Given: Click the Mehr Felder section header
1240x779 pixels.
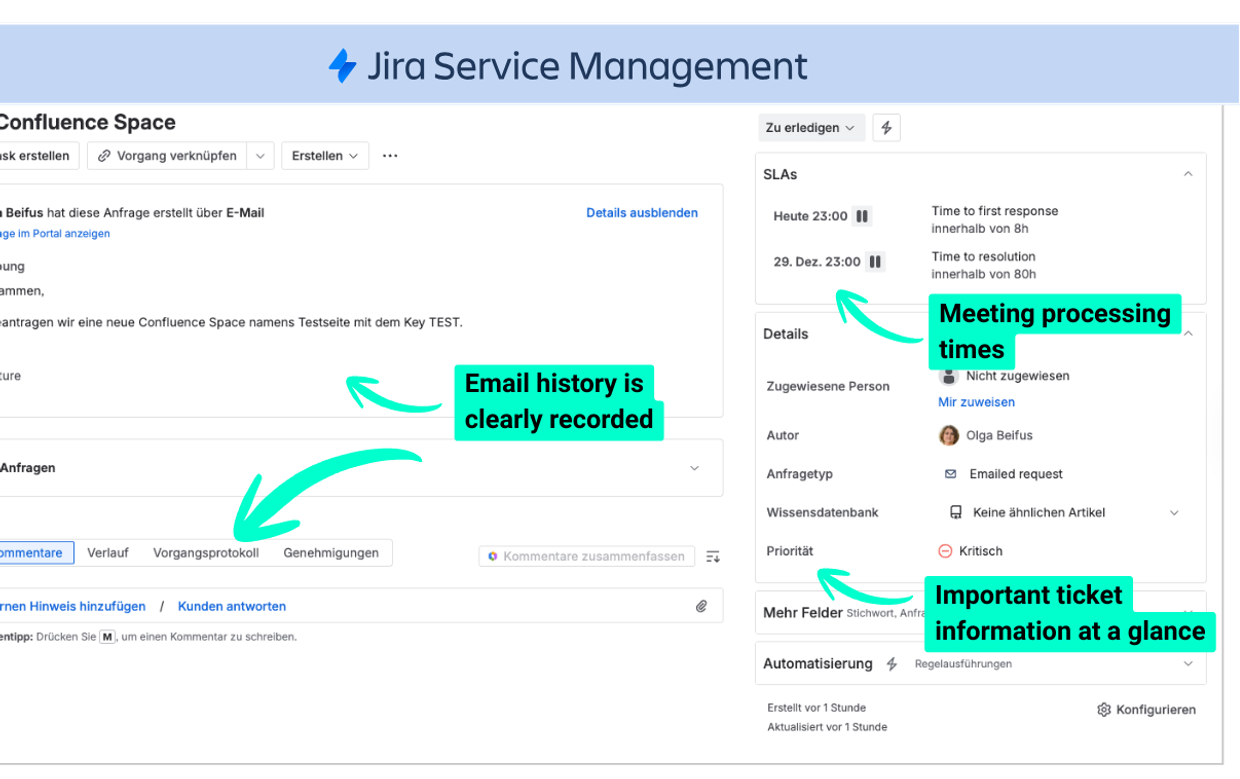Looking at the screenshot, I should point(802,612).
